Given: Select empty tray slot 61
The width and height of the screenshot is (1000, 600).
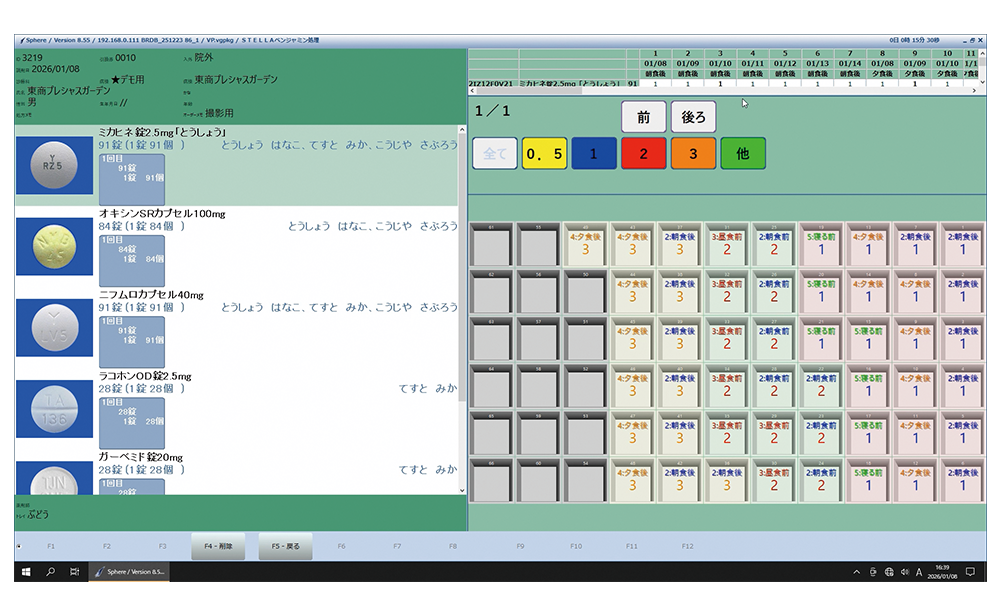Looking at the screenshot, I should click(491, 244).
